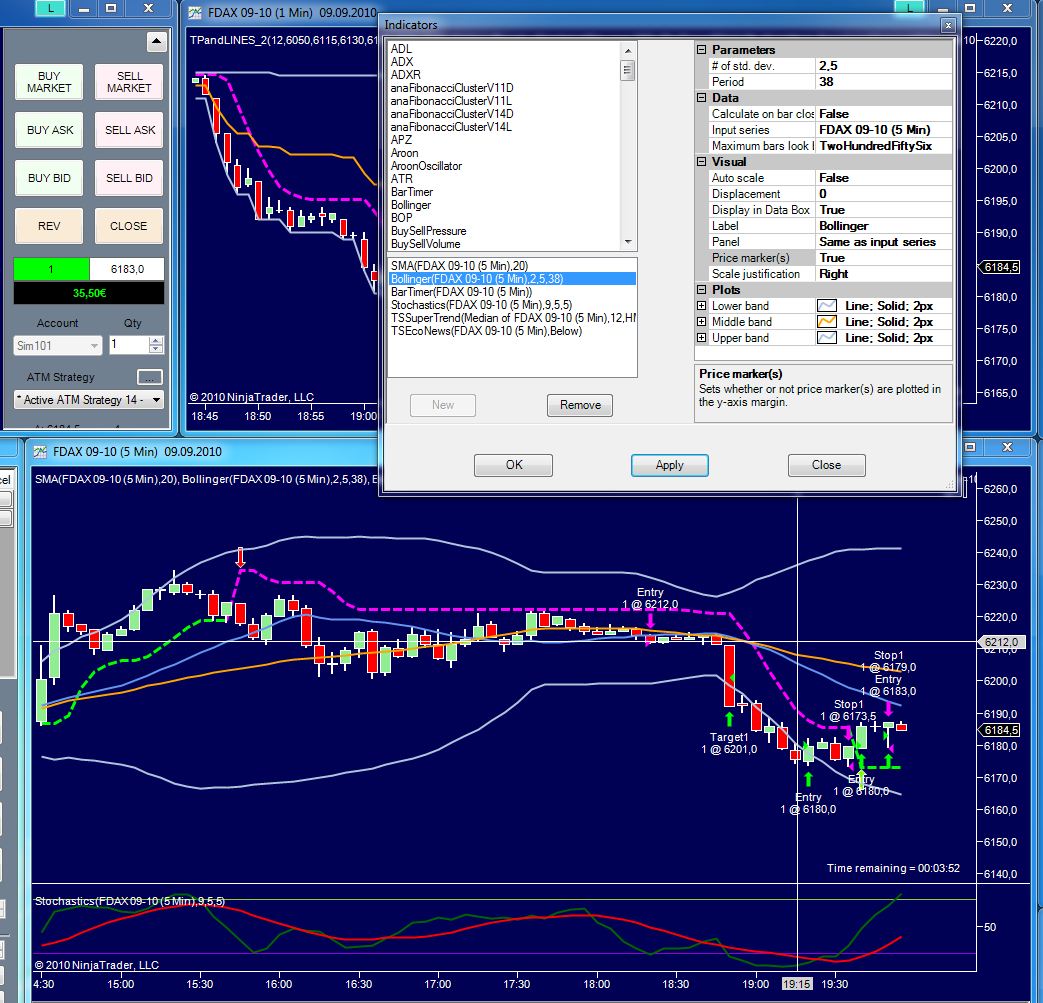
Task: Click Lower band color swatch
Action: point(827,306)
